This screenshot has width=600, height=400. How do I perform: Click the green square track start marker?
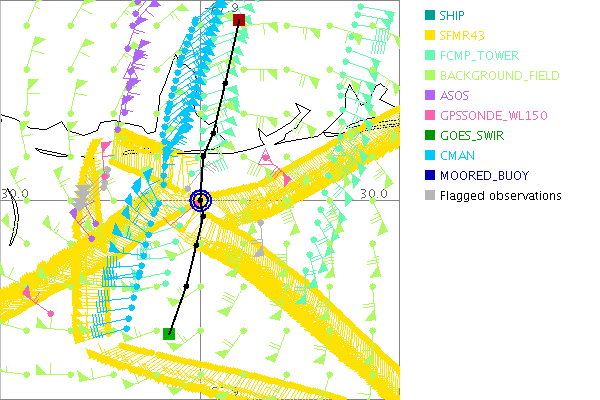tap(170, 333)
